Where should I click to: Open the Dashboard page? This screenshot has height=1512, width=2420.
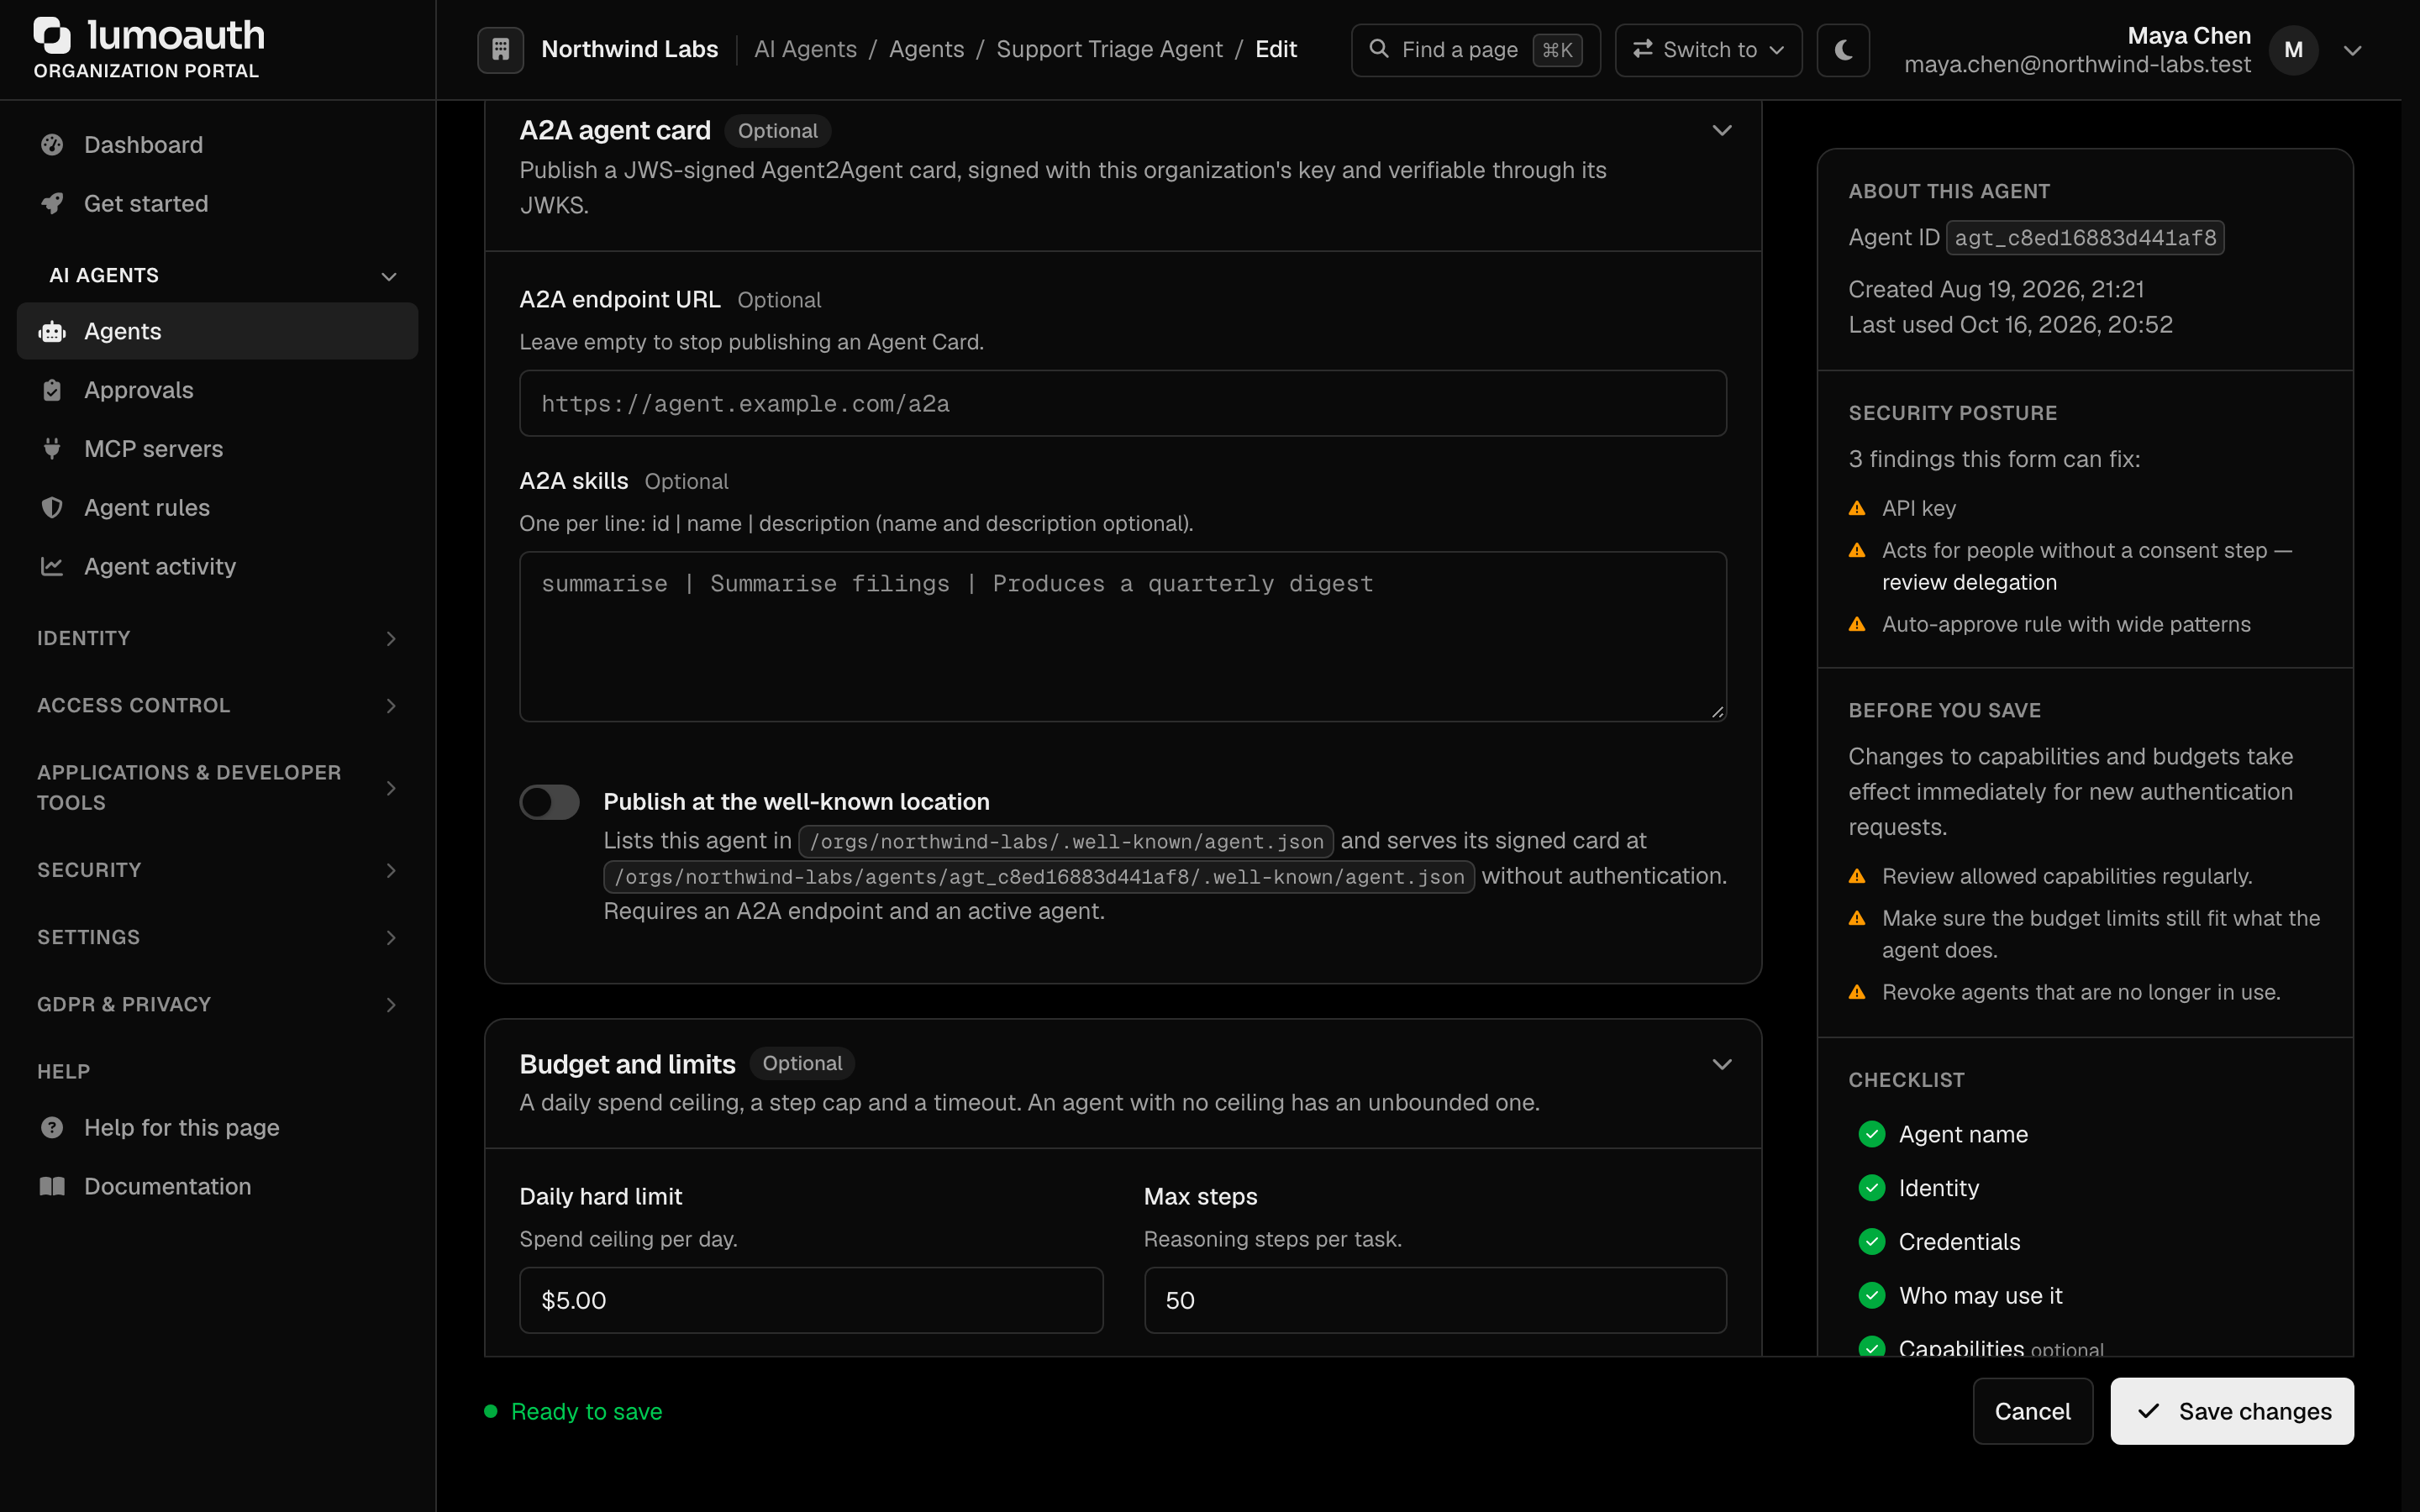click(218, 145)
